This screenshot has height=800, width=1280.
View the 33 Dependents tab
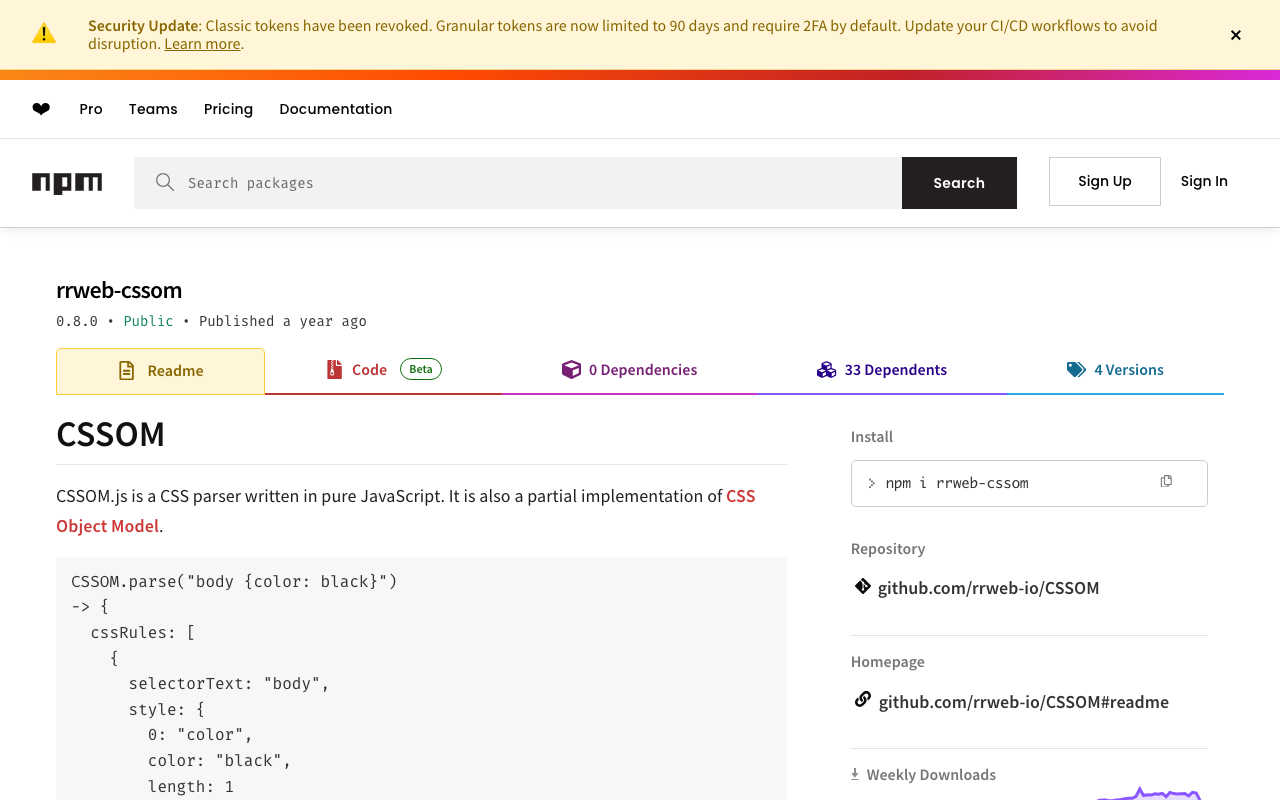[882, 370]
